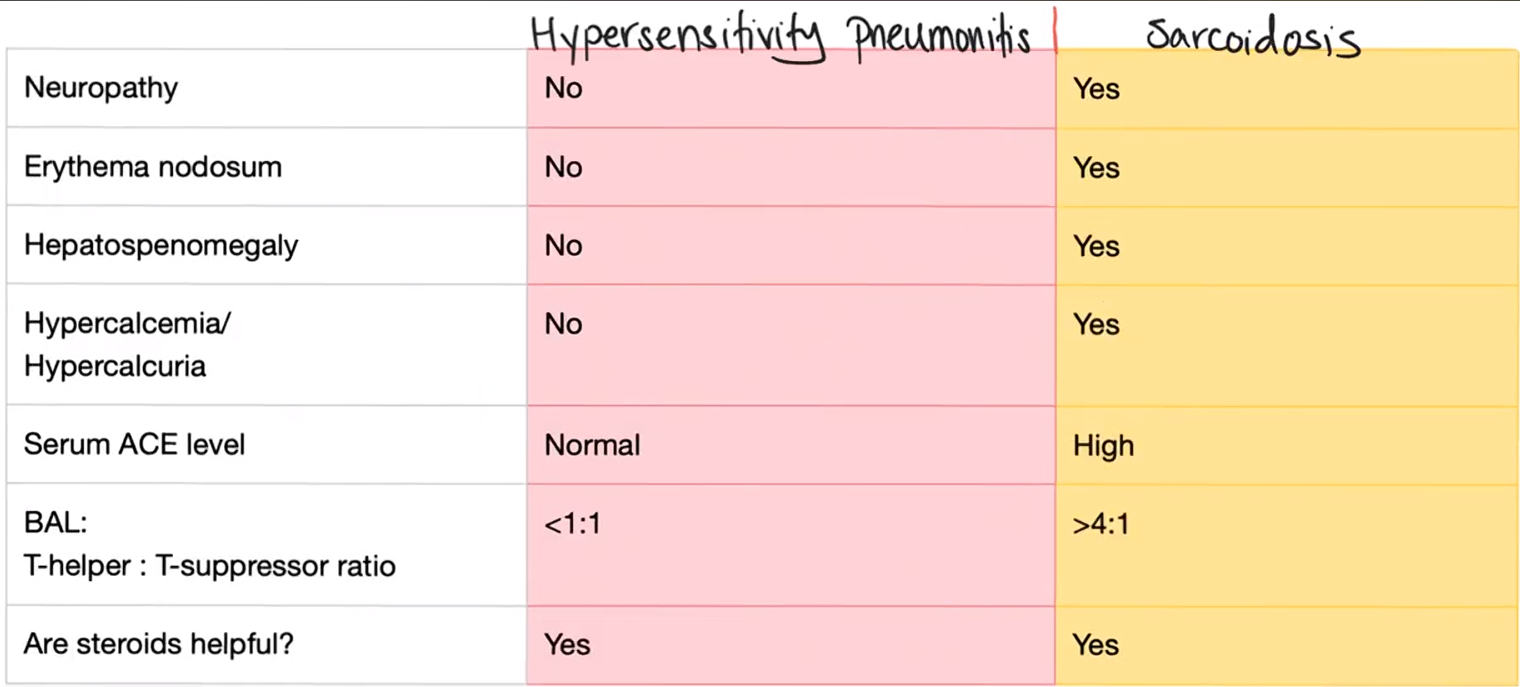Image resolution: width=1520 pixels, height=687 pixels.
Task: Select 'Yes' in yellow Neuropathy cell
Action: pos(1096,89)
